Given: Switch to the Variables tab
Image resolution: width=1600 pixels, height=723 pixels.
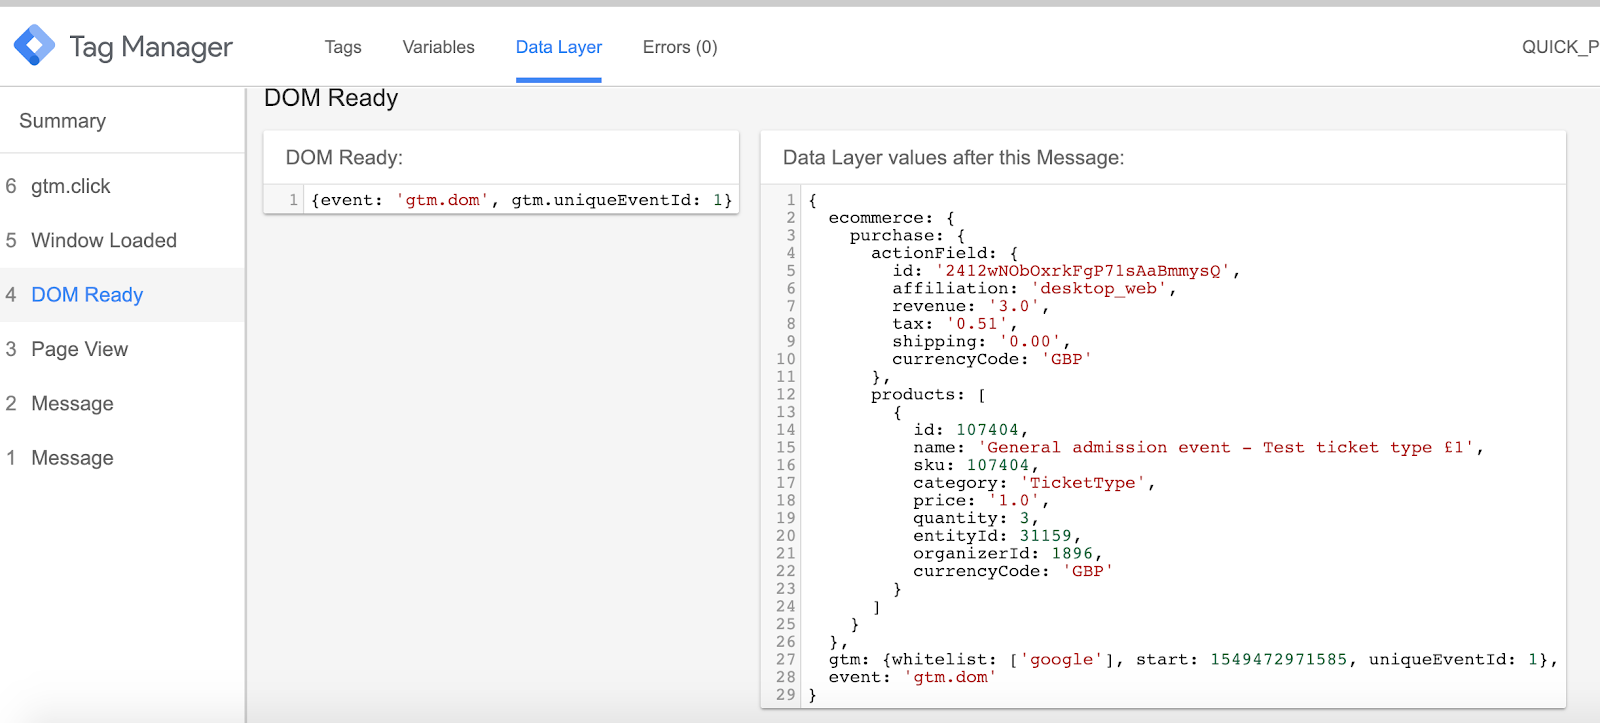Looking at the screenshot, I should pos(438,47).
